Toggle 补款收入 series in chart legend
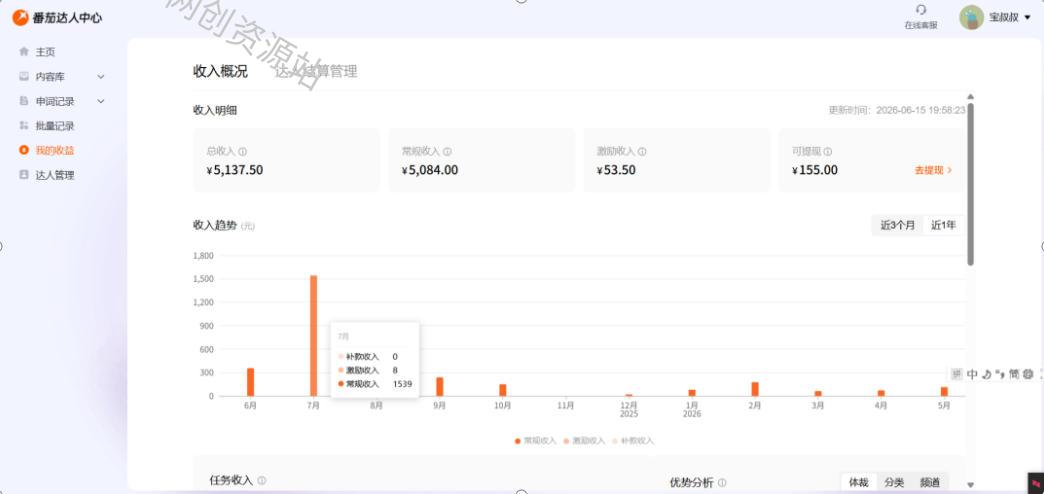The width and height of the screenshot is (1044, 494). pyautogui.click(x=633, y=441)
